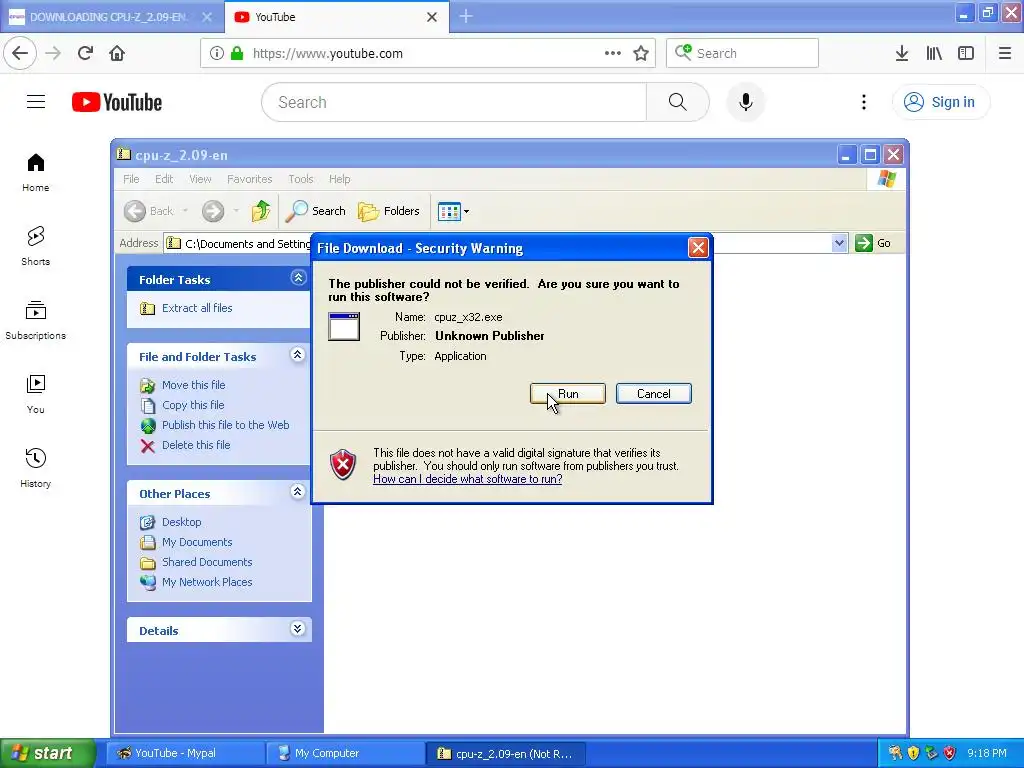This screenshot has width=1024, height=768.
Task: Open Edit menu in cpu-z_2.09-en window
Action: (164, 179)
